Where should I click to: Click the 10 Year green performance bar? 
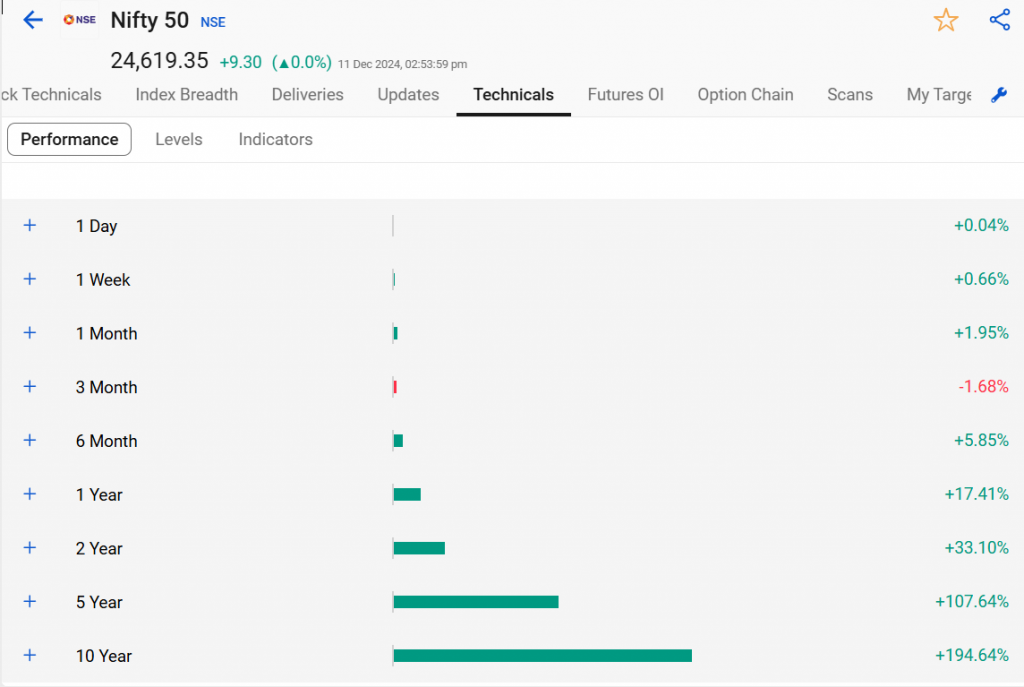[543, 655]
